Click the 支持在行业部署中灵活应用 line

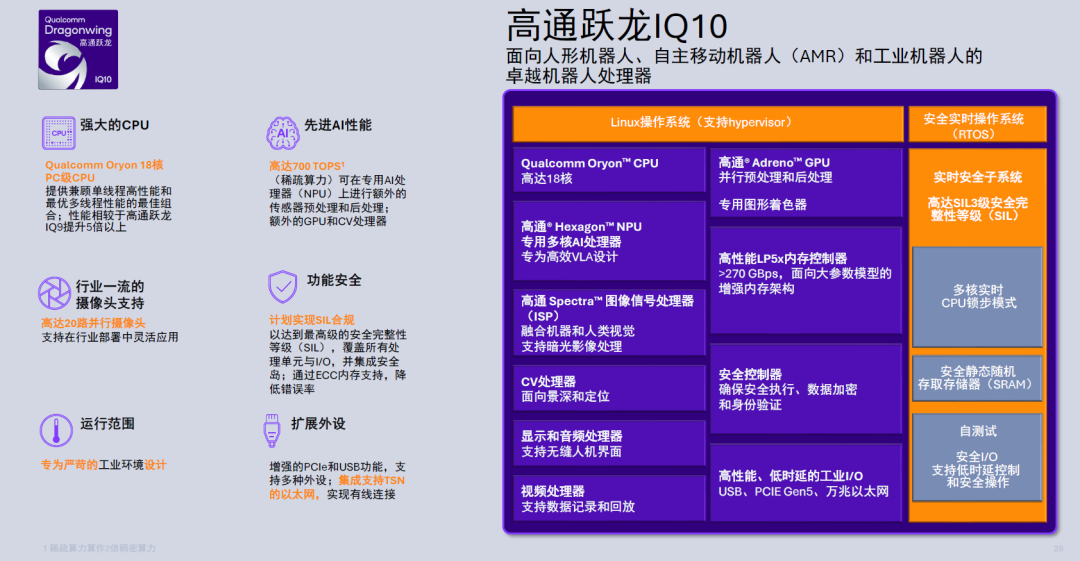point(110,337)
